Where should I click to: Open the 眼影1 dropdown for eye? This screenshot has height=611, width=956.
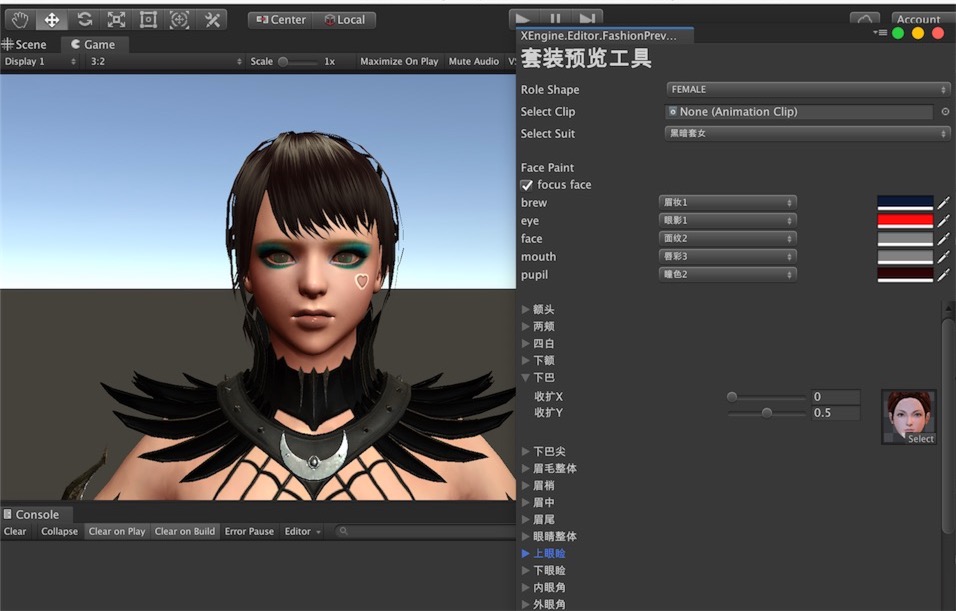727,220
